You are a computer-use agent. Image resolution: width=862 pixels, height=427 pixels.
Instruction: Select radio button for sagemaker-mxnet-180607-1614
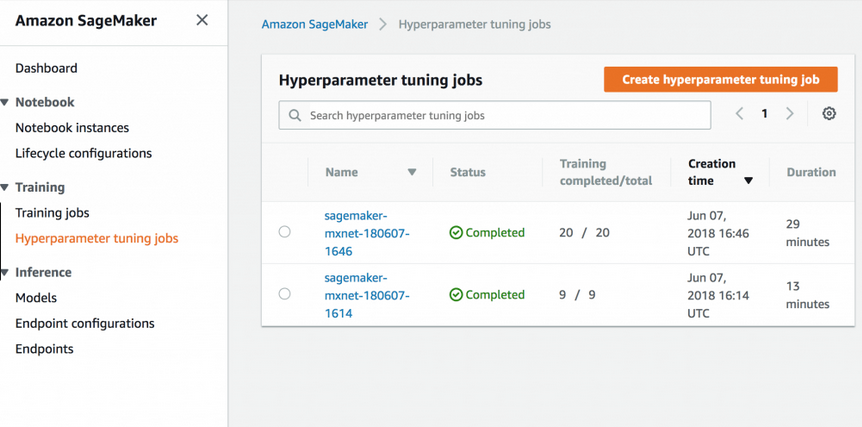pyautogui.click(x=285, y=294)
